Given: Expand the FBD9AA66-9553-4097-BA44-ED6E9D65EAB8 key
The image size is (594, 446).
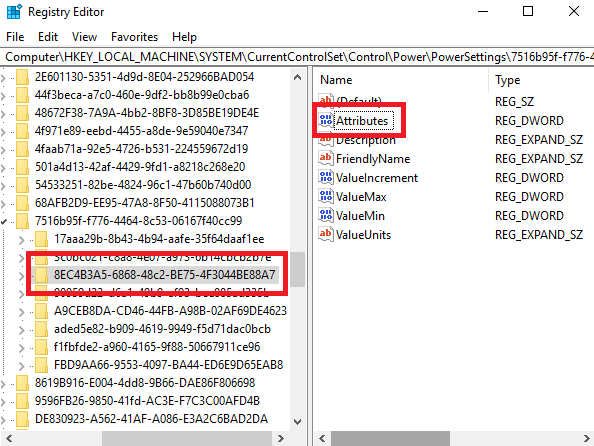Looking at the screenshot, I should [x=22, y=366].
